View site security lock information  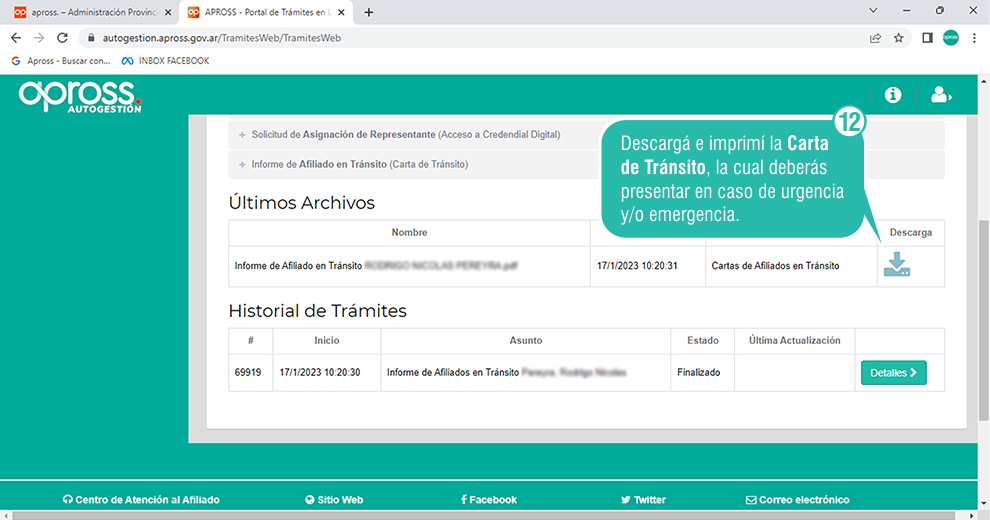tap(91, 38)
